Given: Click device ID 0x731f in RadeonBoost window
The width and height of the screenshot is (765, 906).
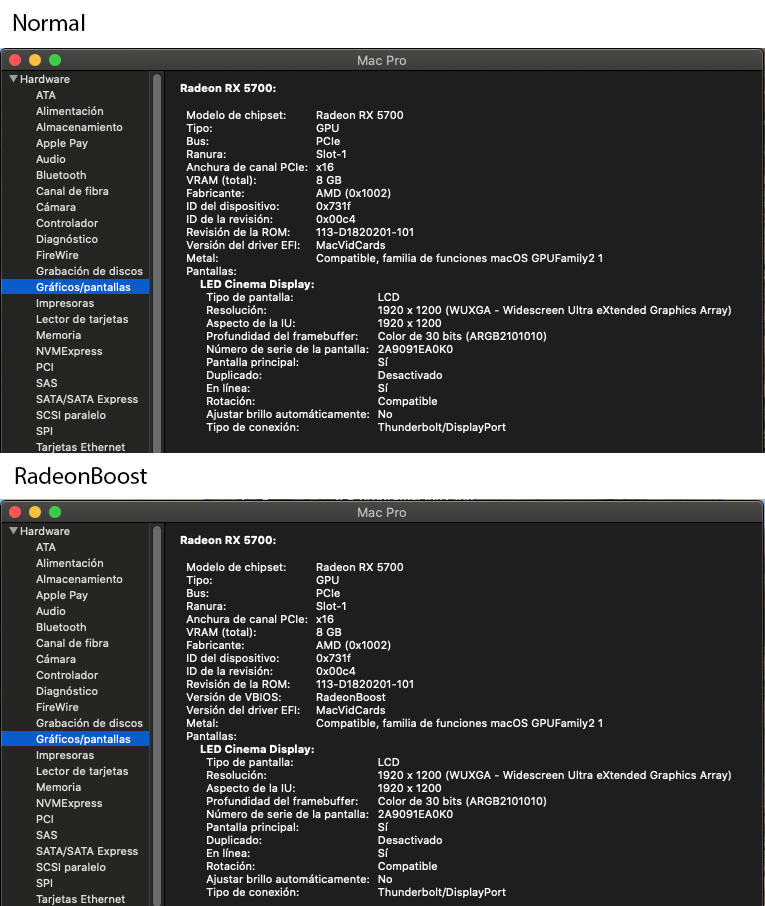Looking at the screenshot, I should coord(333,658).
